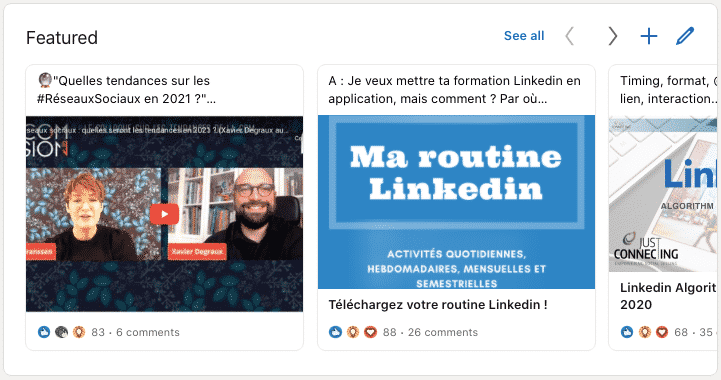The image size is (721, 380).
Task: Click the lightbulb reaction icon on first card
Action: (79, 332)
